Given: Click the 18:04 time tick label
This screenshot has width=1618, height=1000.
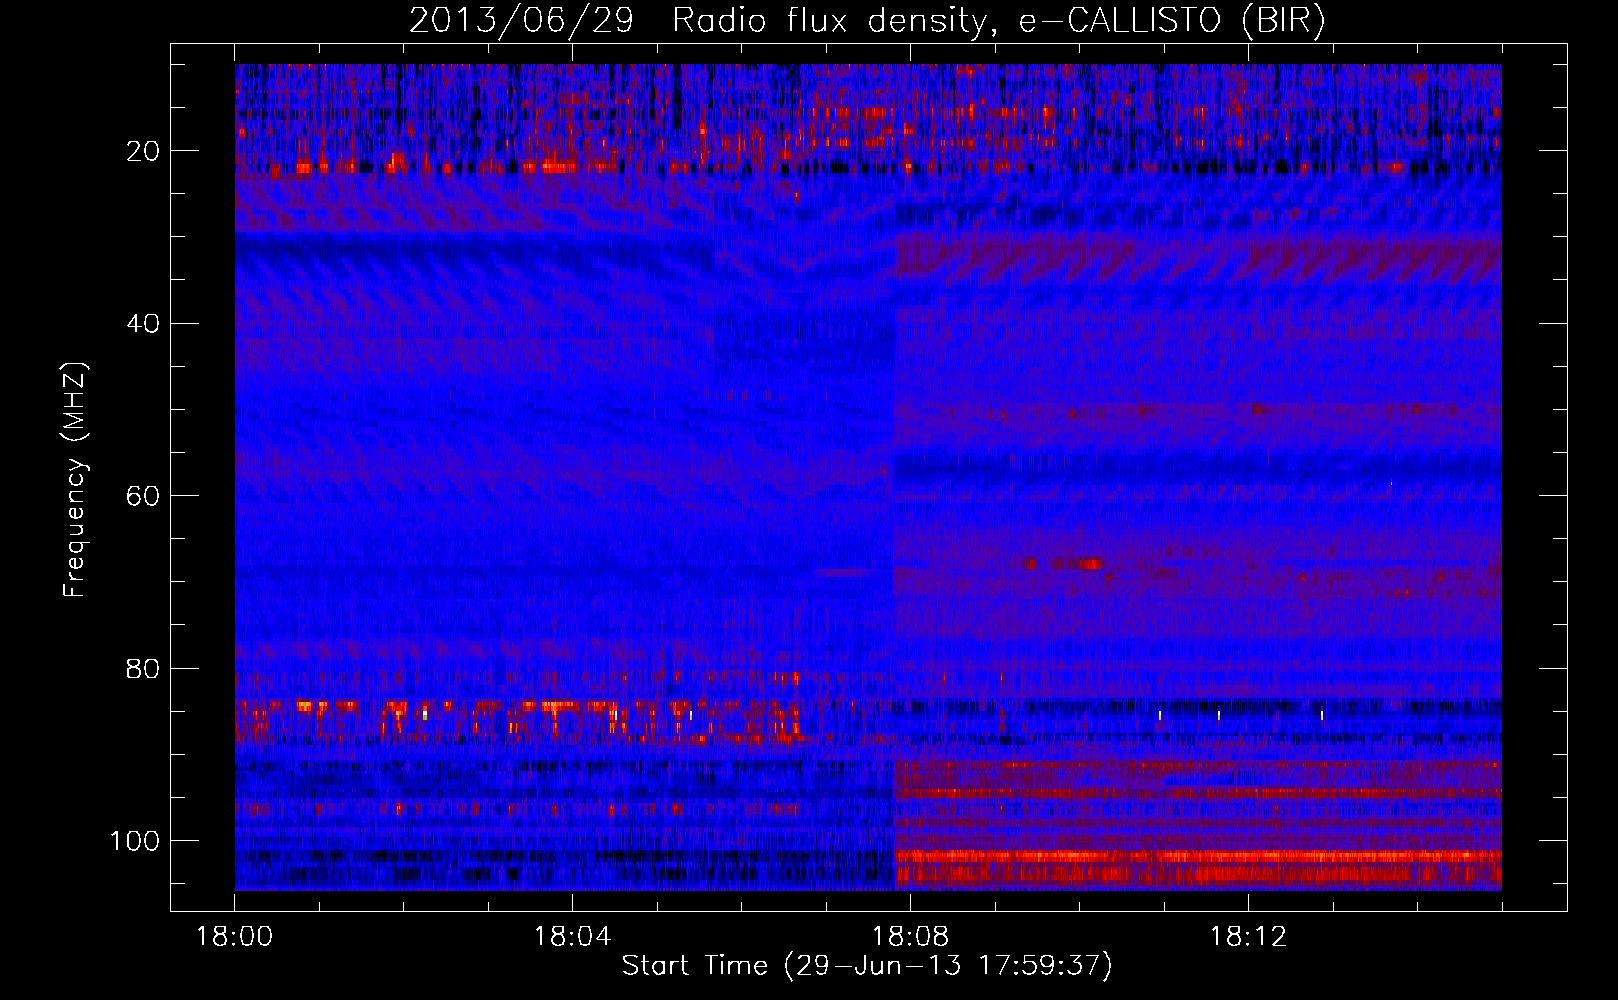Looking at the screenshot, I should pos(572,937).
